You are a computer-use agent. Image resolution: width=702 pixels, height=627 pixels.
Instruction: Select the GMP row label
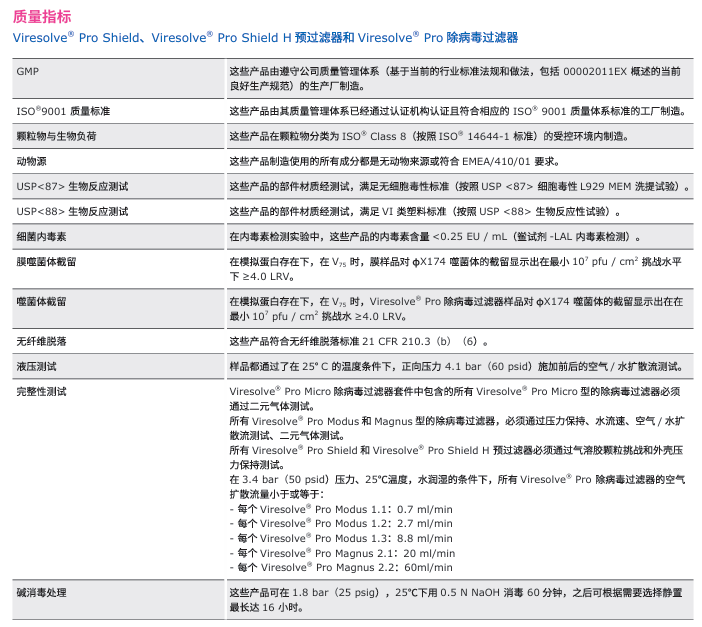tap(26, 72)
